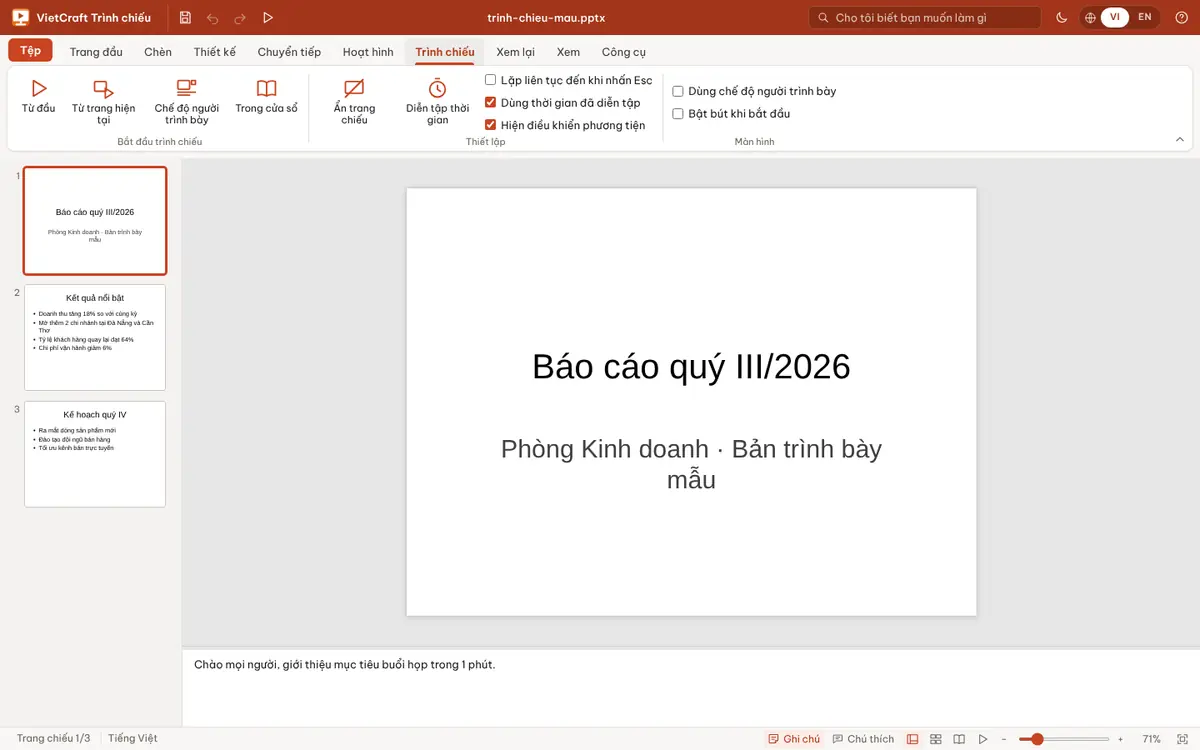The height and width of the screenshot is (750, 1200).
Task: Switch interface language to EN
Action: [x=1145, y=17]
